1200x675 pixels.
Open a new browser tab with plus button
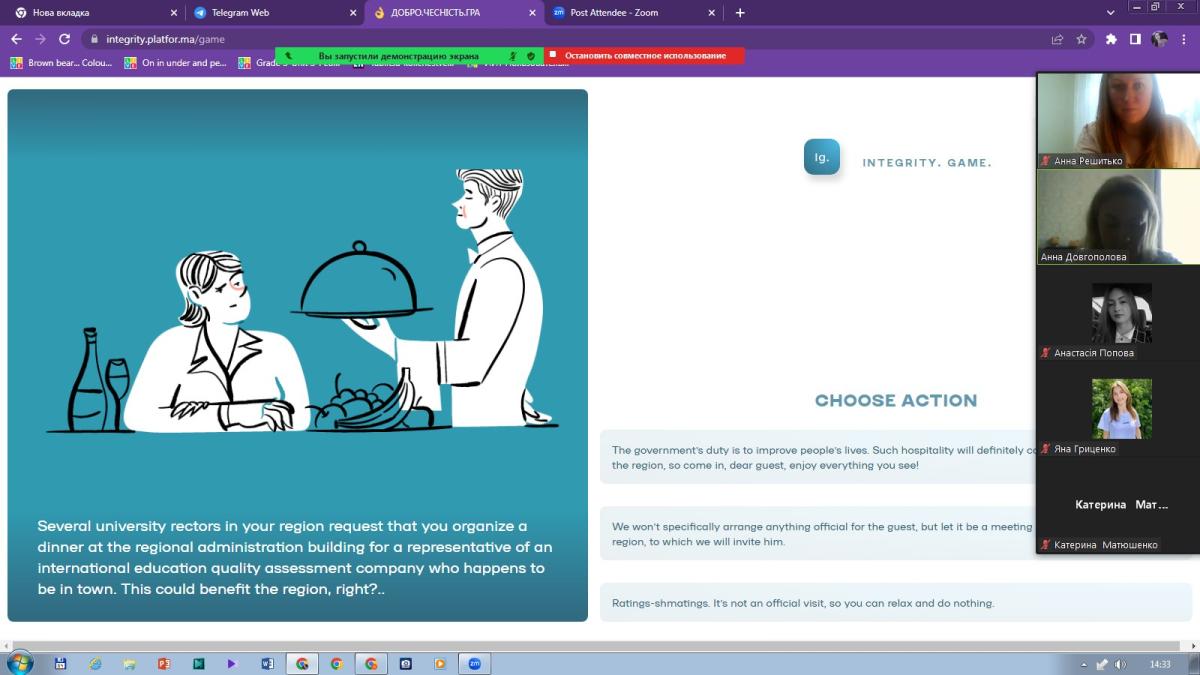[740, 13]
